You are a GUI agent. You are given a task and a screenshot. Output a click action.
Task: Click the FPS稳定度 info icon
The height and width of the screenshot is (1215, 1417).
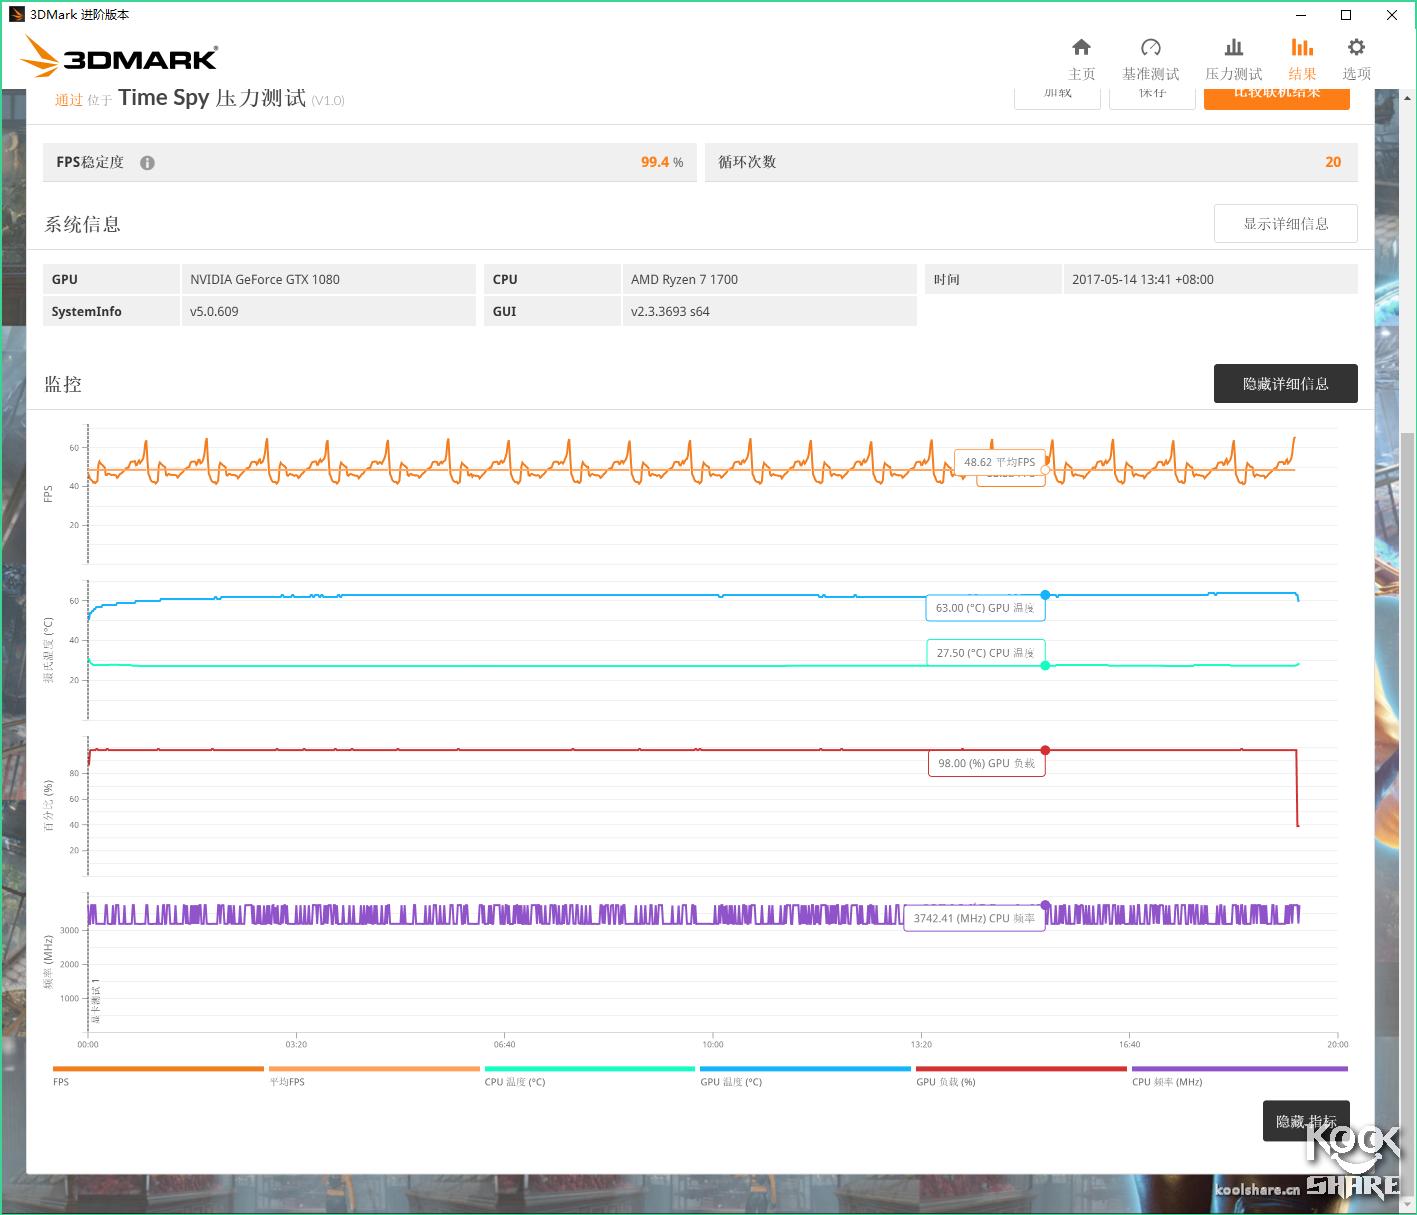click(x=146, y=162)
